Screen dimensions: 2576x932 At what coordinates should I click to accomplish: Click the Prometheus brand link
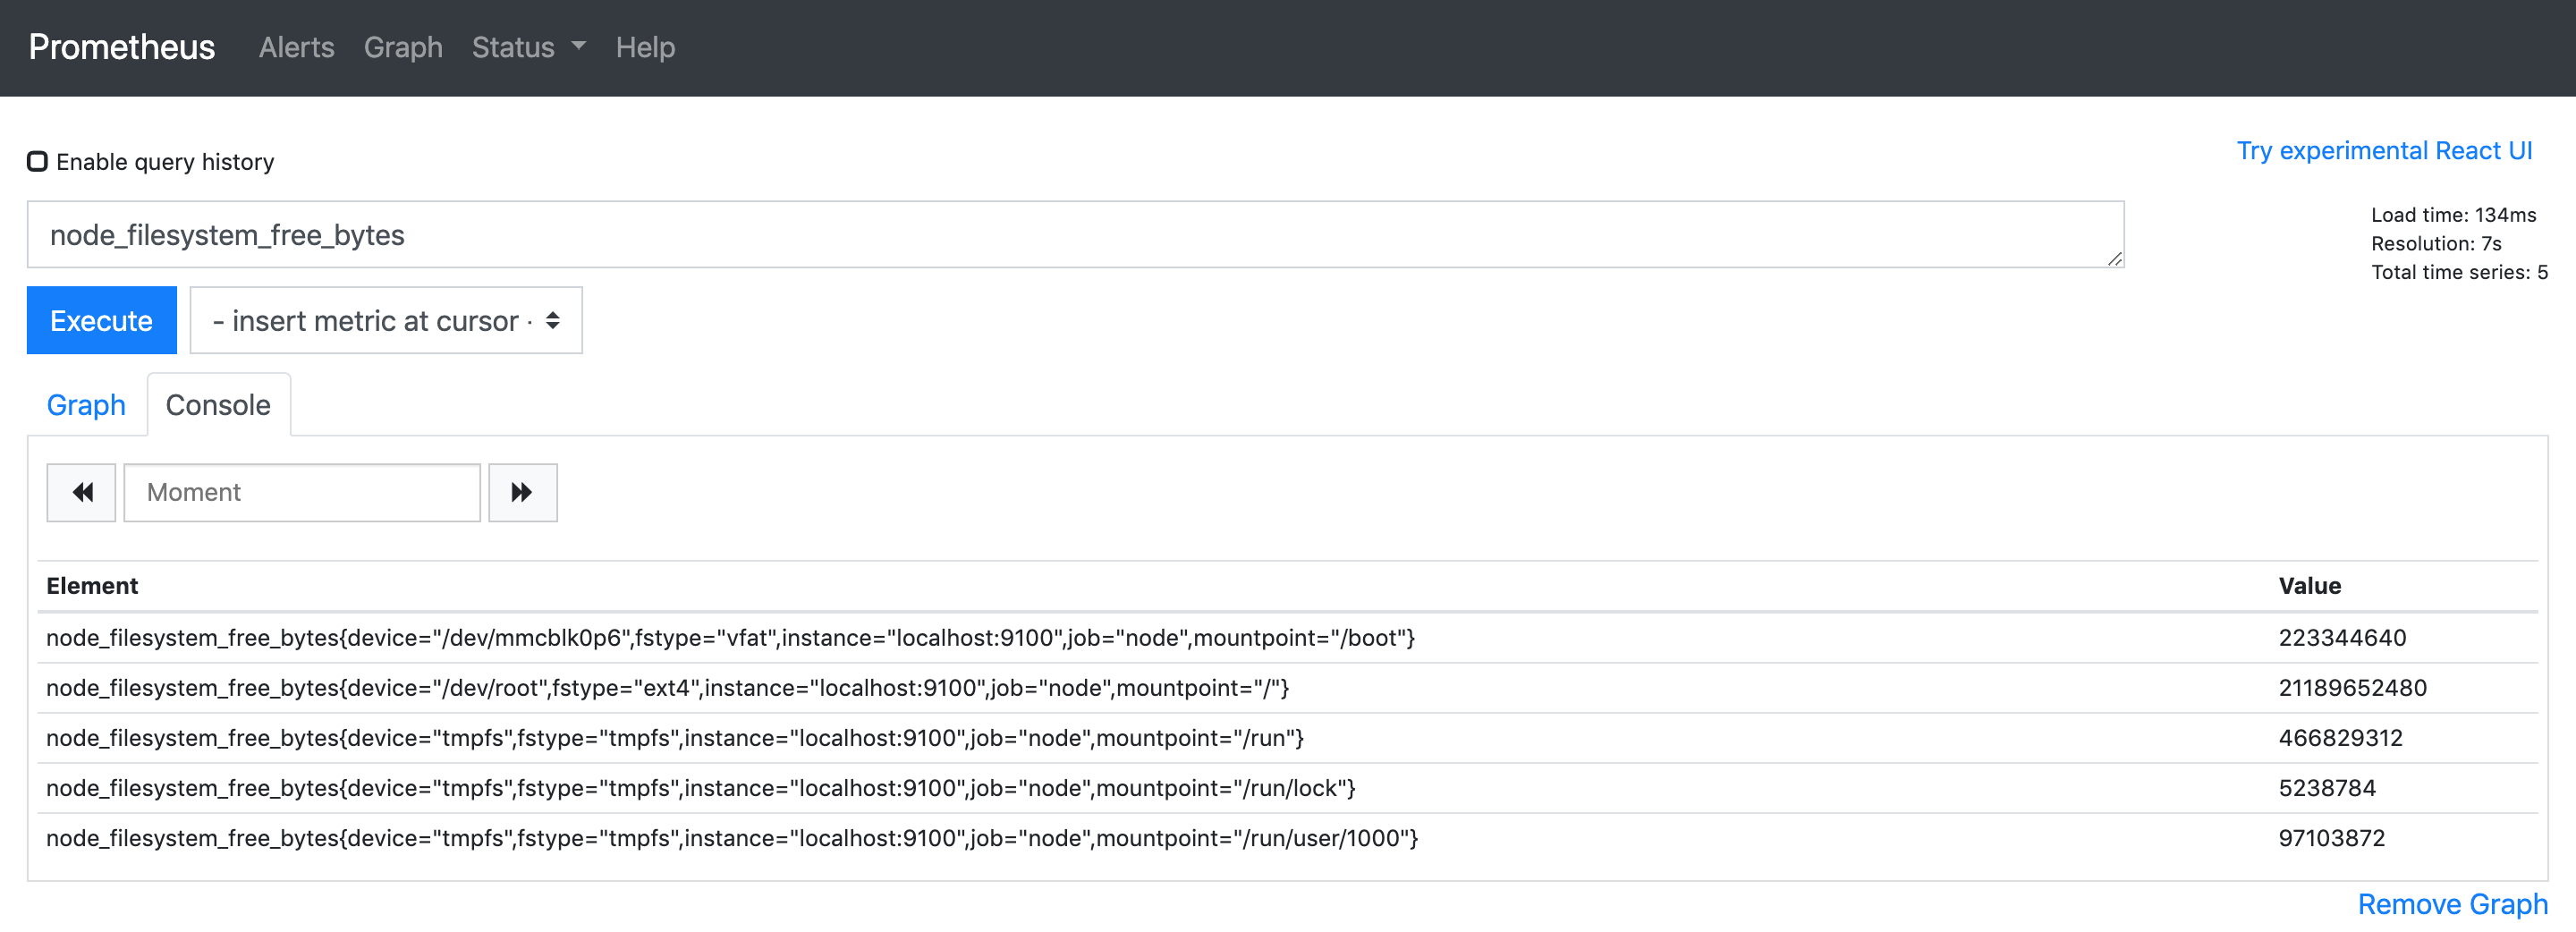click(122, 47)
